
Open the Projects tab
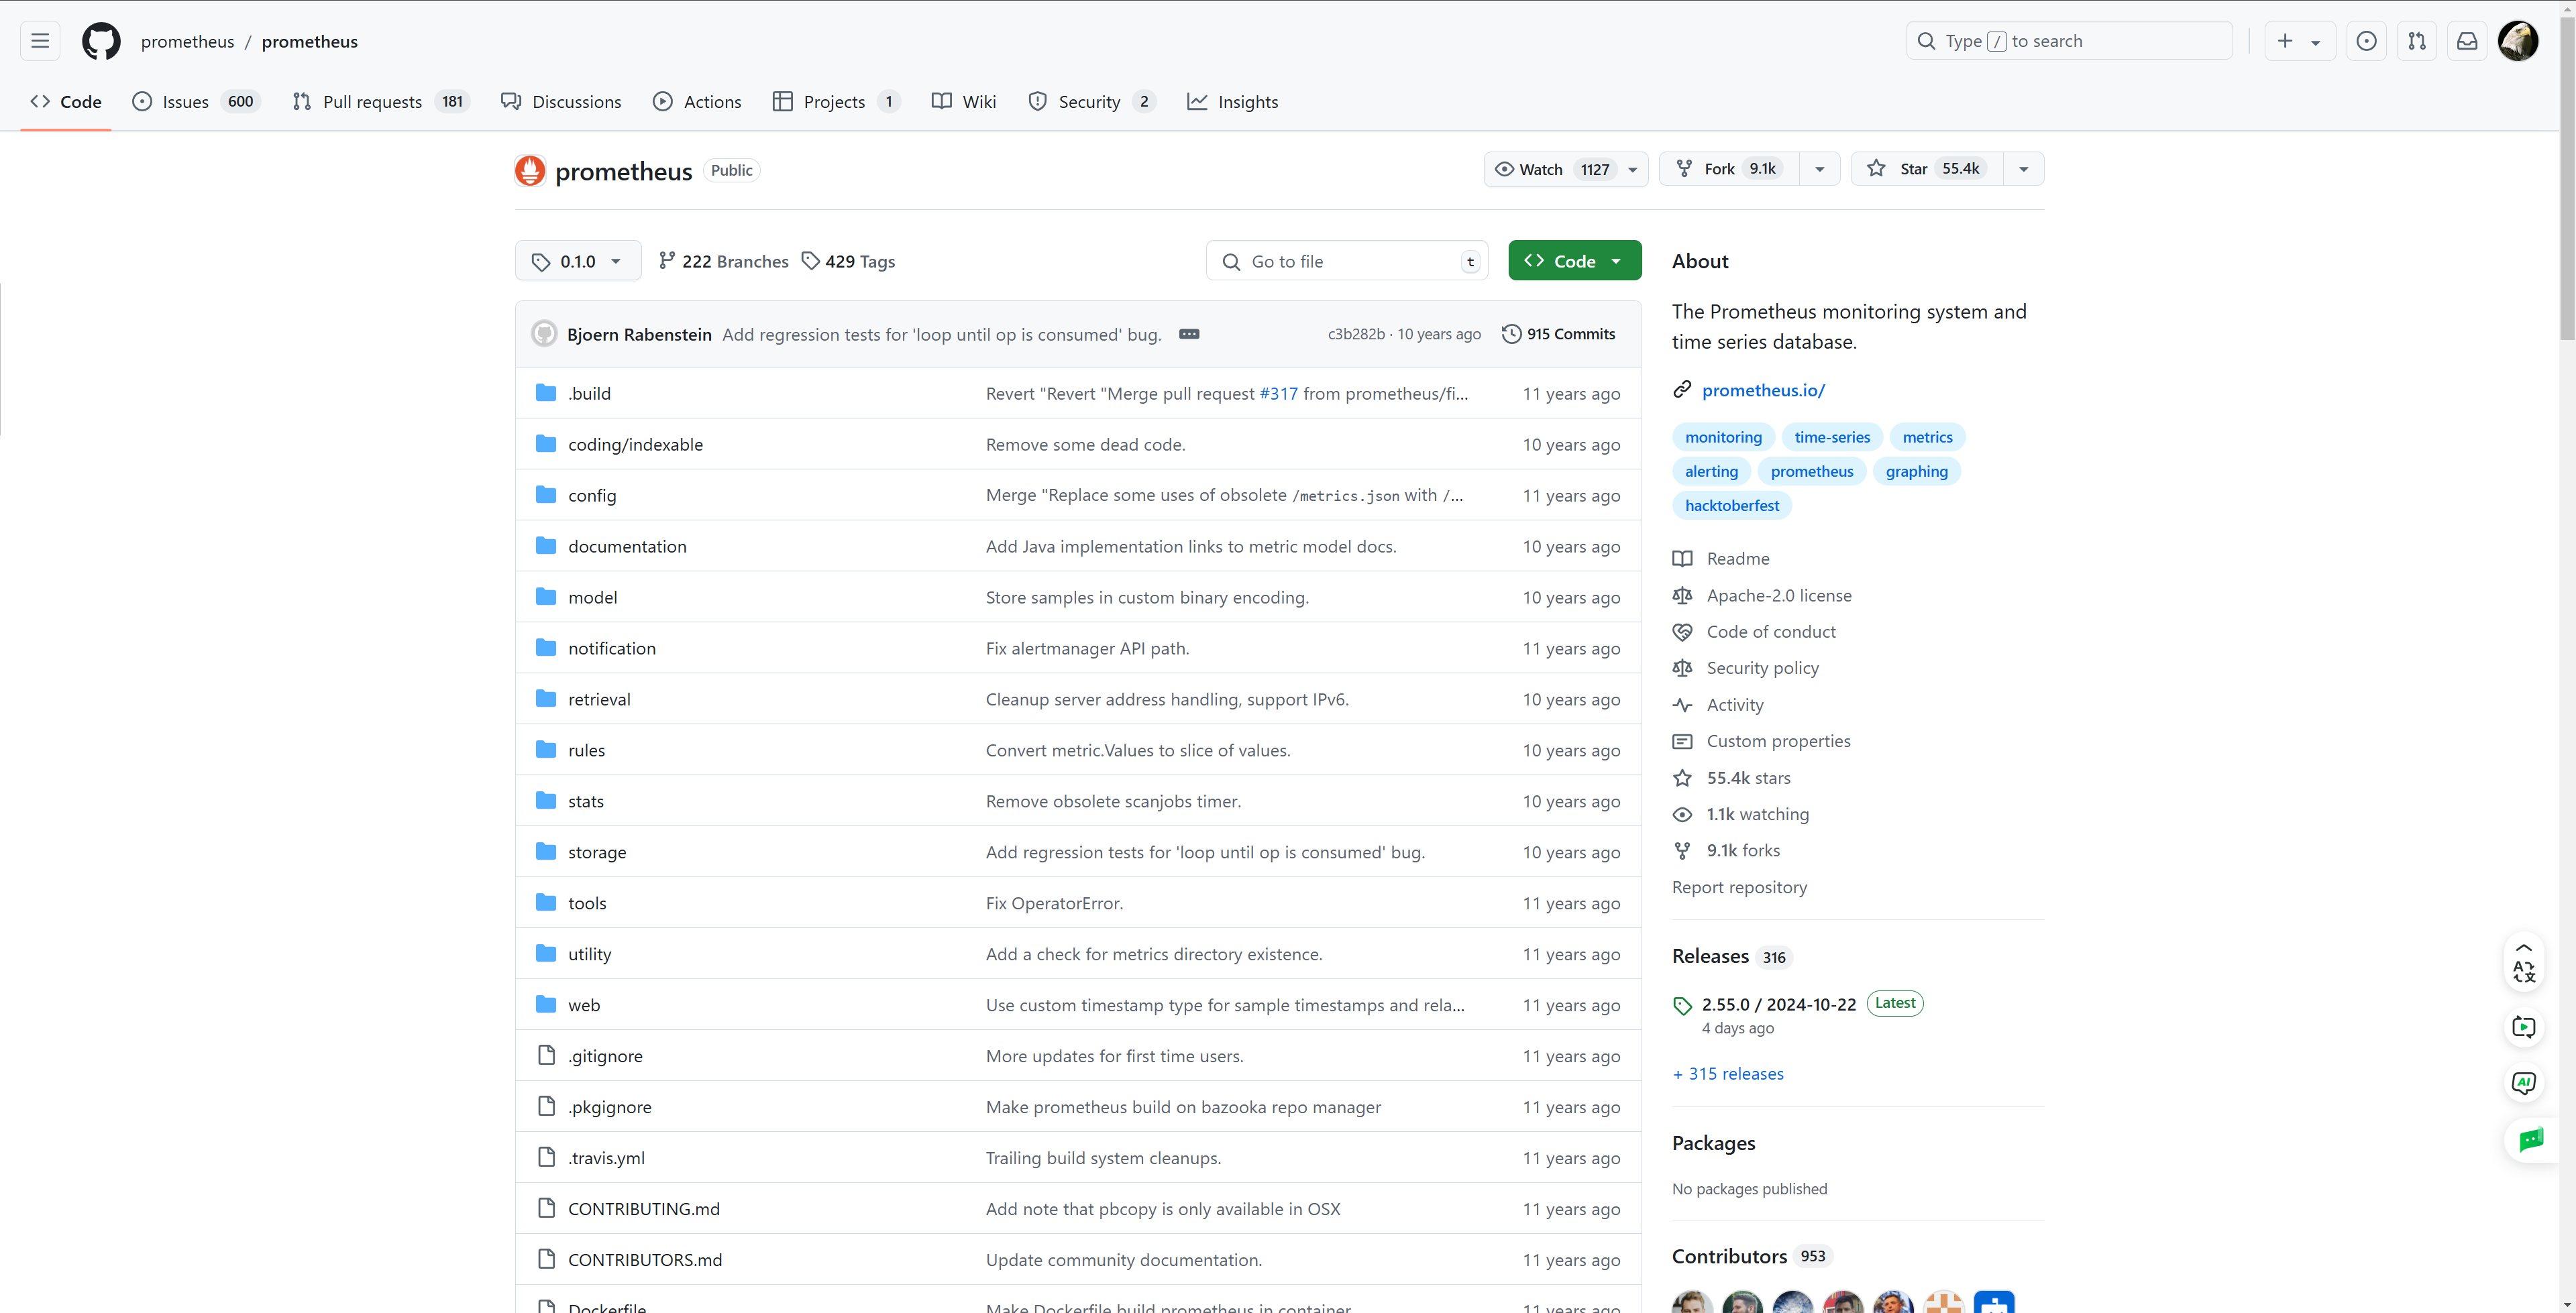836,102
